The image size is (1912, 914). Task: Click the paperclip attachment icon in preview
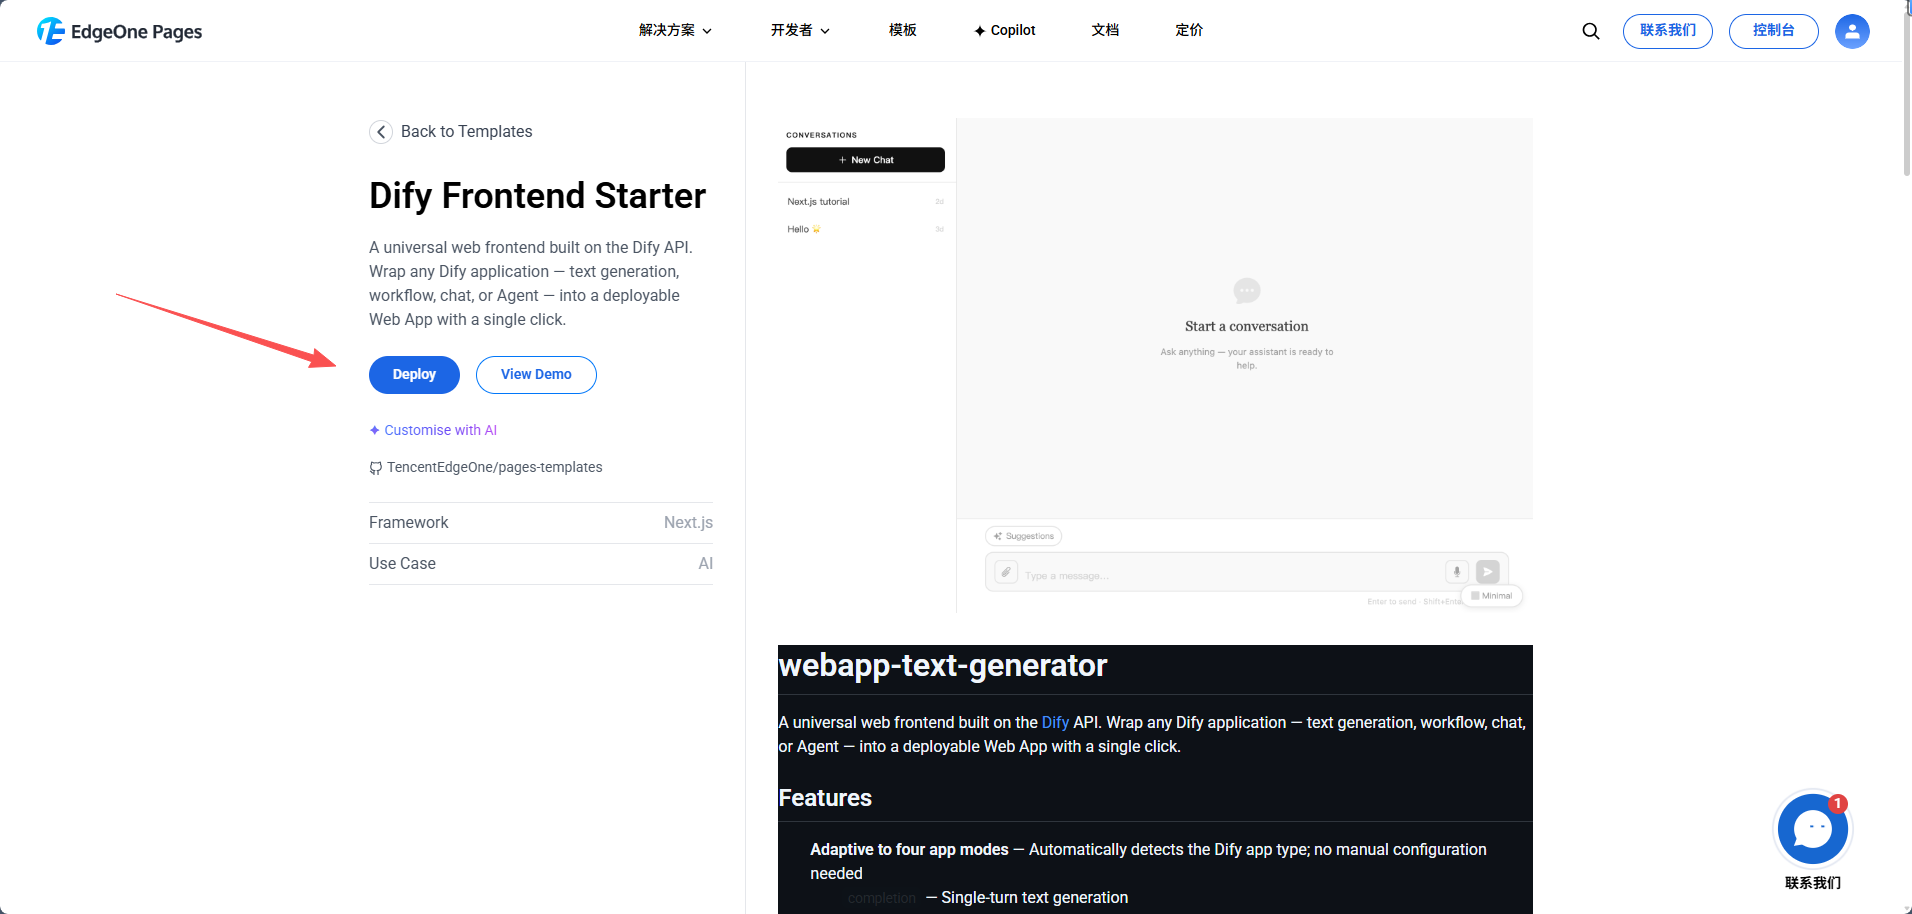click(1006, 572)
